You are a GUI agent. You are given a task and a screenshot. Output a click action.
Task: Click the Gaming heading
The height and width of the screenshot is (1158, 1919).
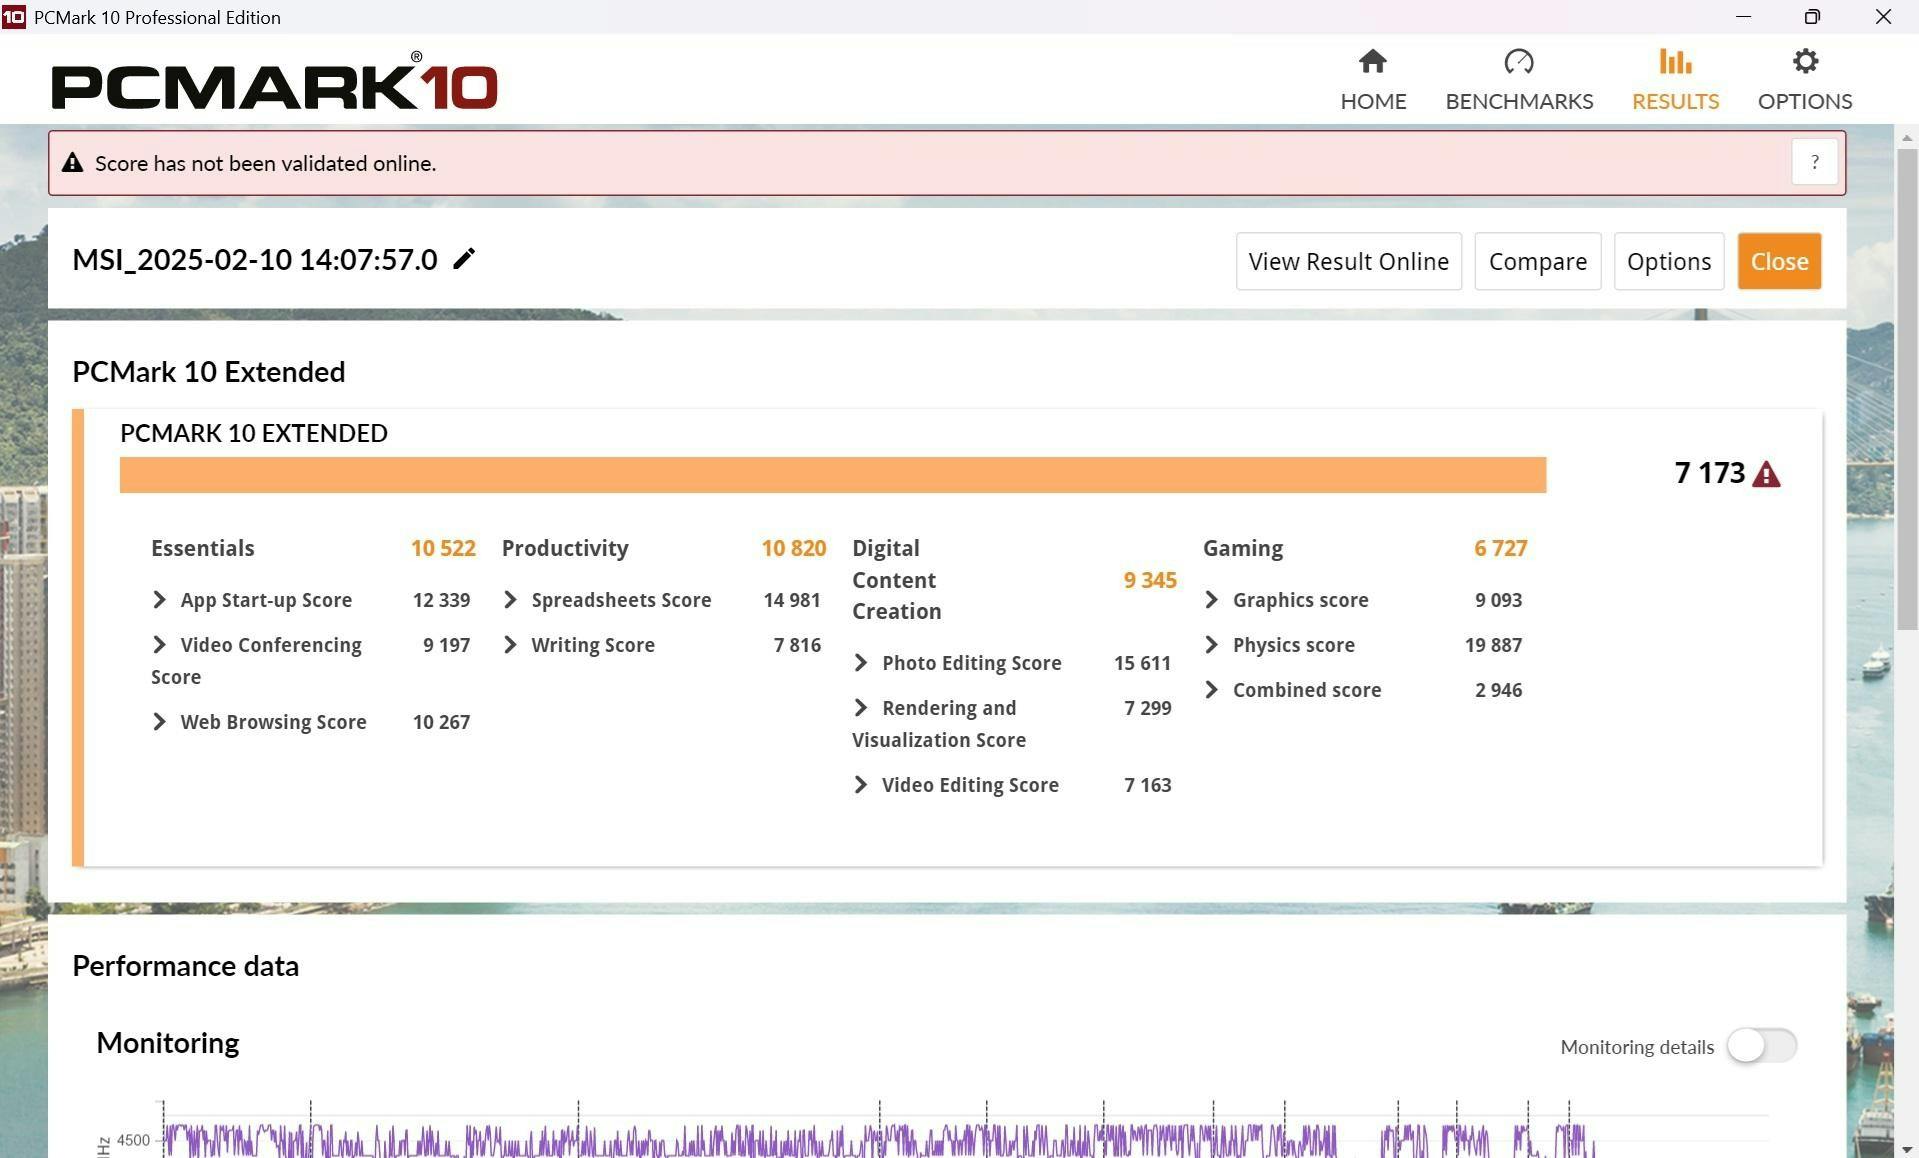click(x=1243, y=548)
